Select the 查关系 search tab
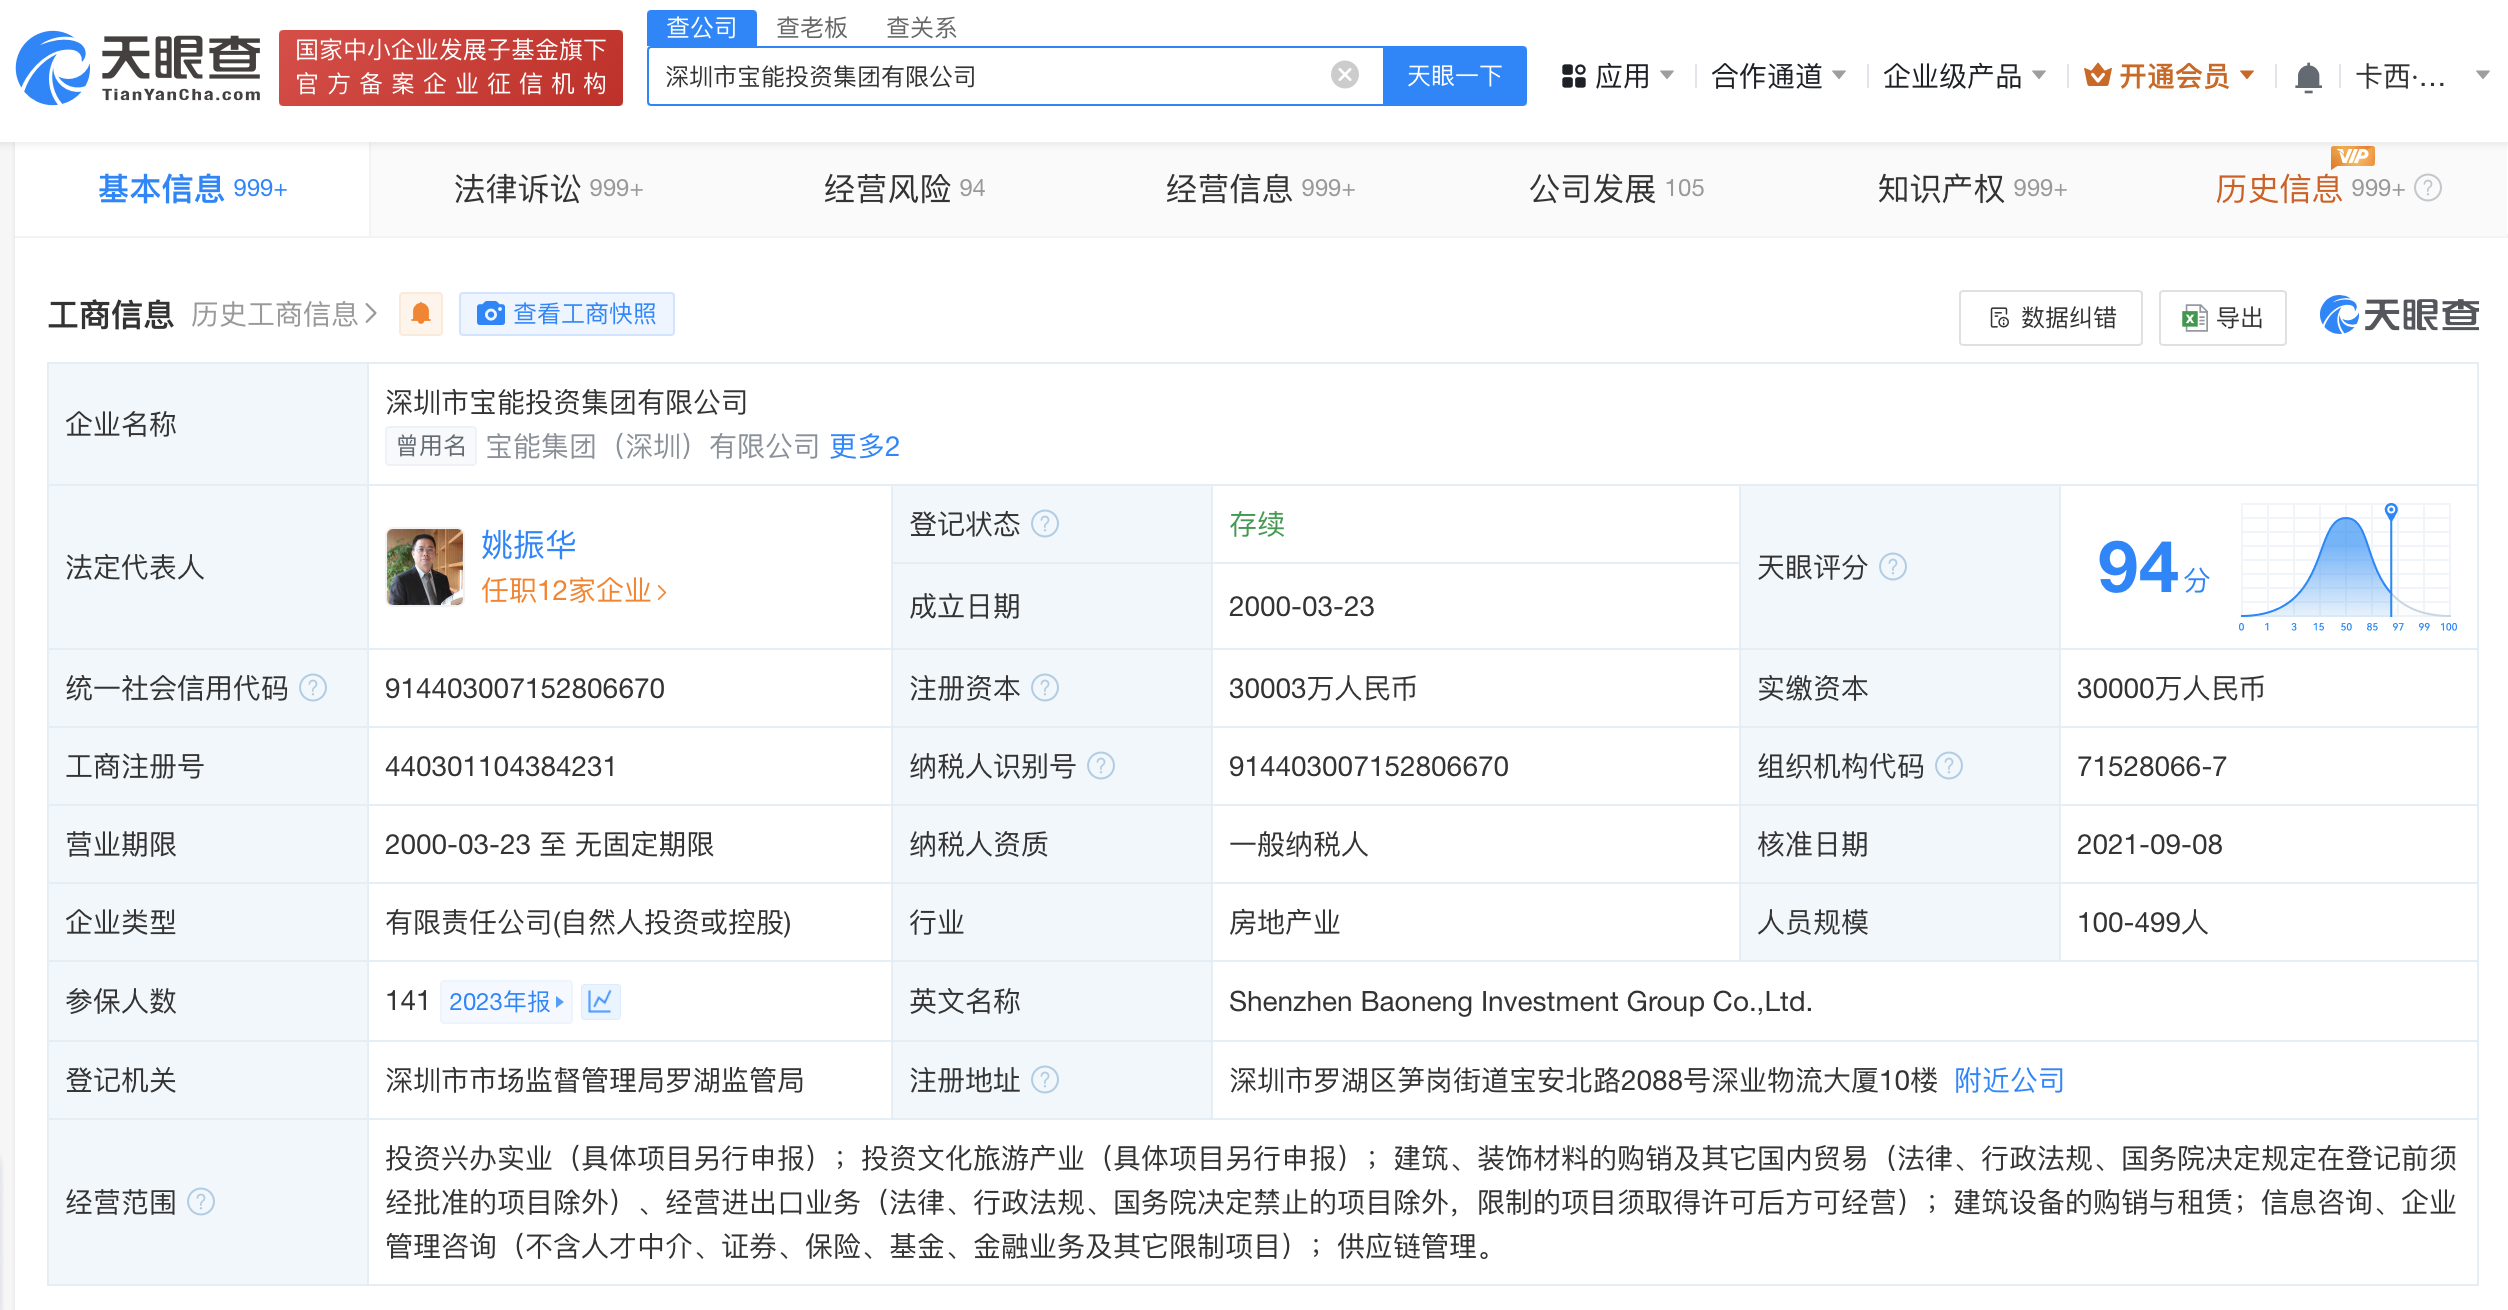 tap(922, 27)
